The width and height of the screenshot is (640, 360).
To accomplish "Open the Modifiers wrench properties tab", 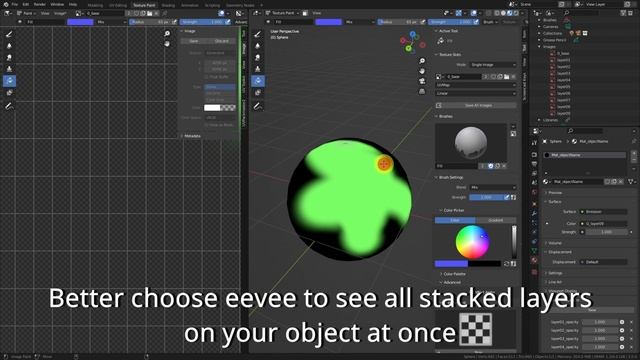I will (x=534, y=213).
